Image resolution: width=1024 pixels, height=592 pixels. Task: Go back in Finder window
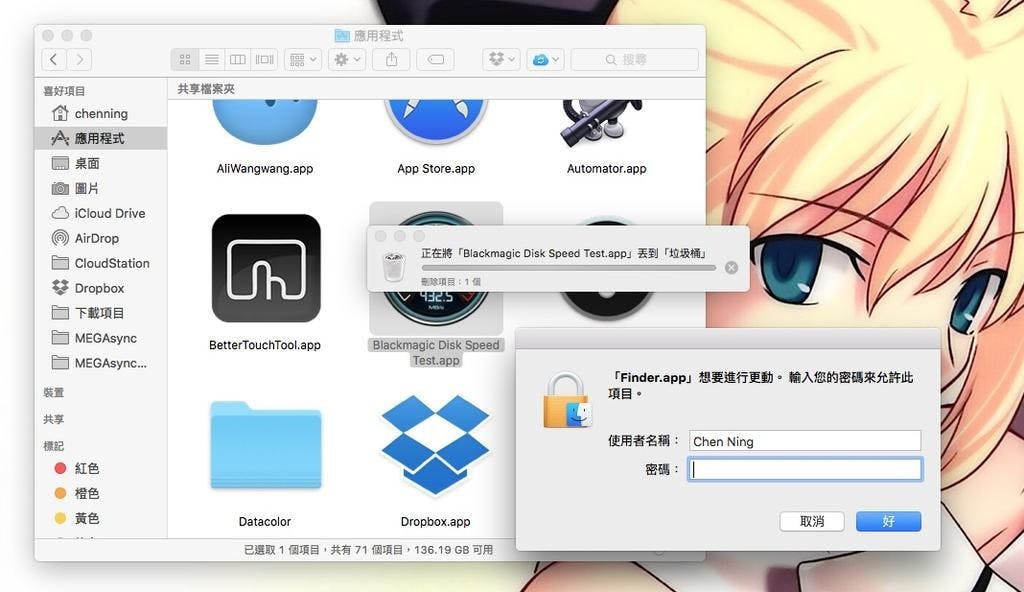pos(54,59)
